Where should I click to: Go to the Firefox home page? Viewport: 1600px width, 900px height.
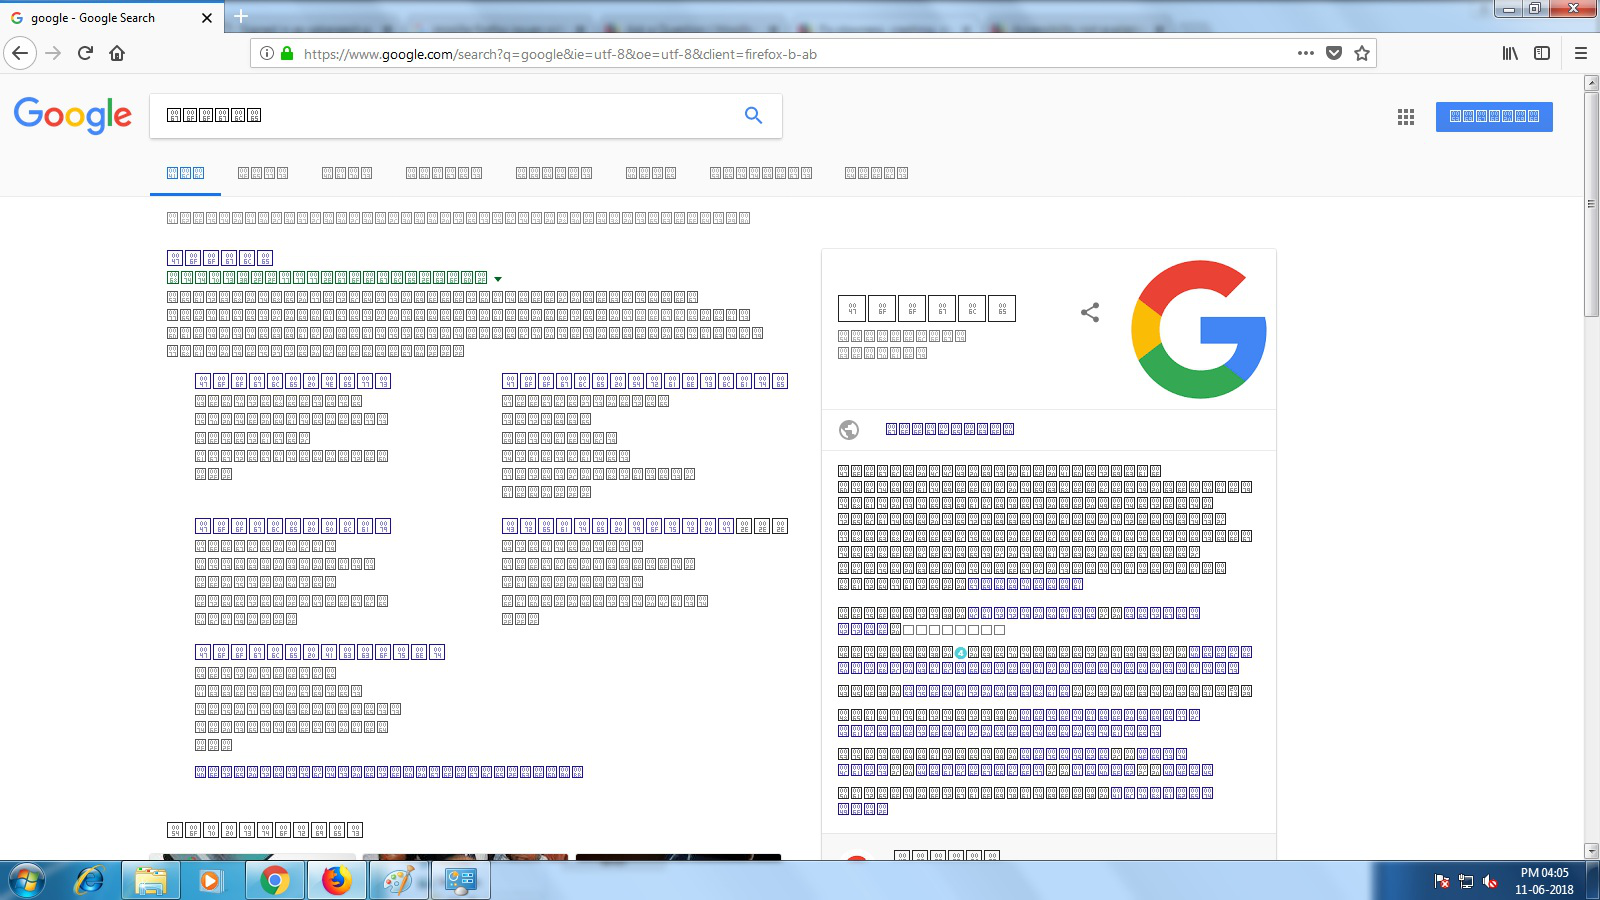pos(117,53)
